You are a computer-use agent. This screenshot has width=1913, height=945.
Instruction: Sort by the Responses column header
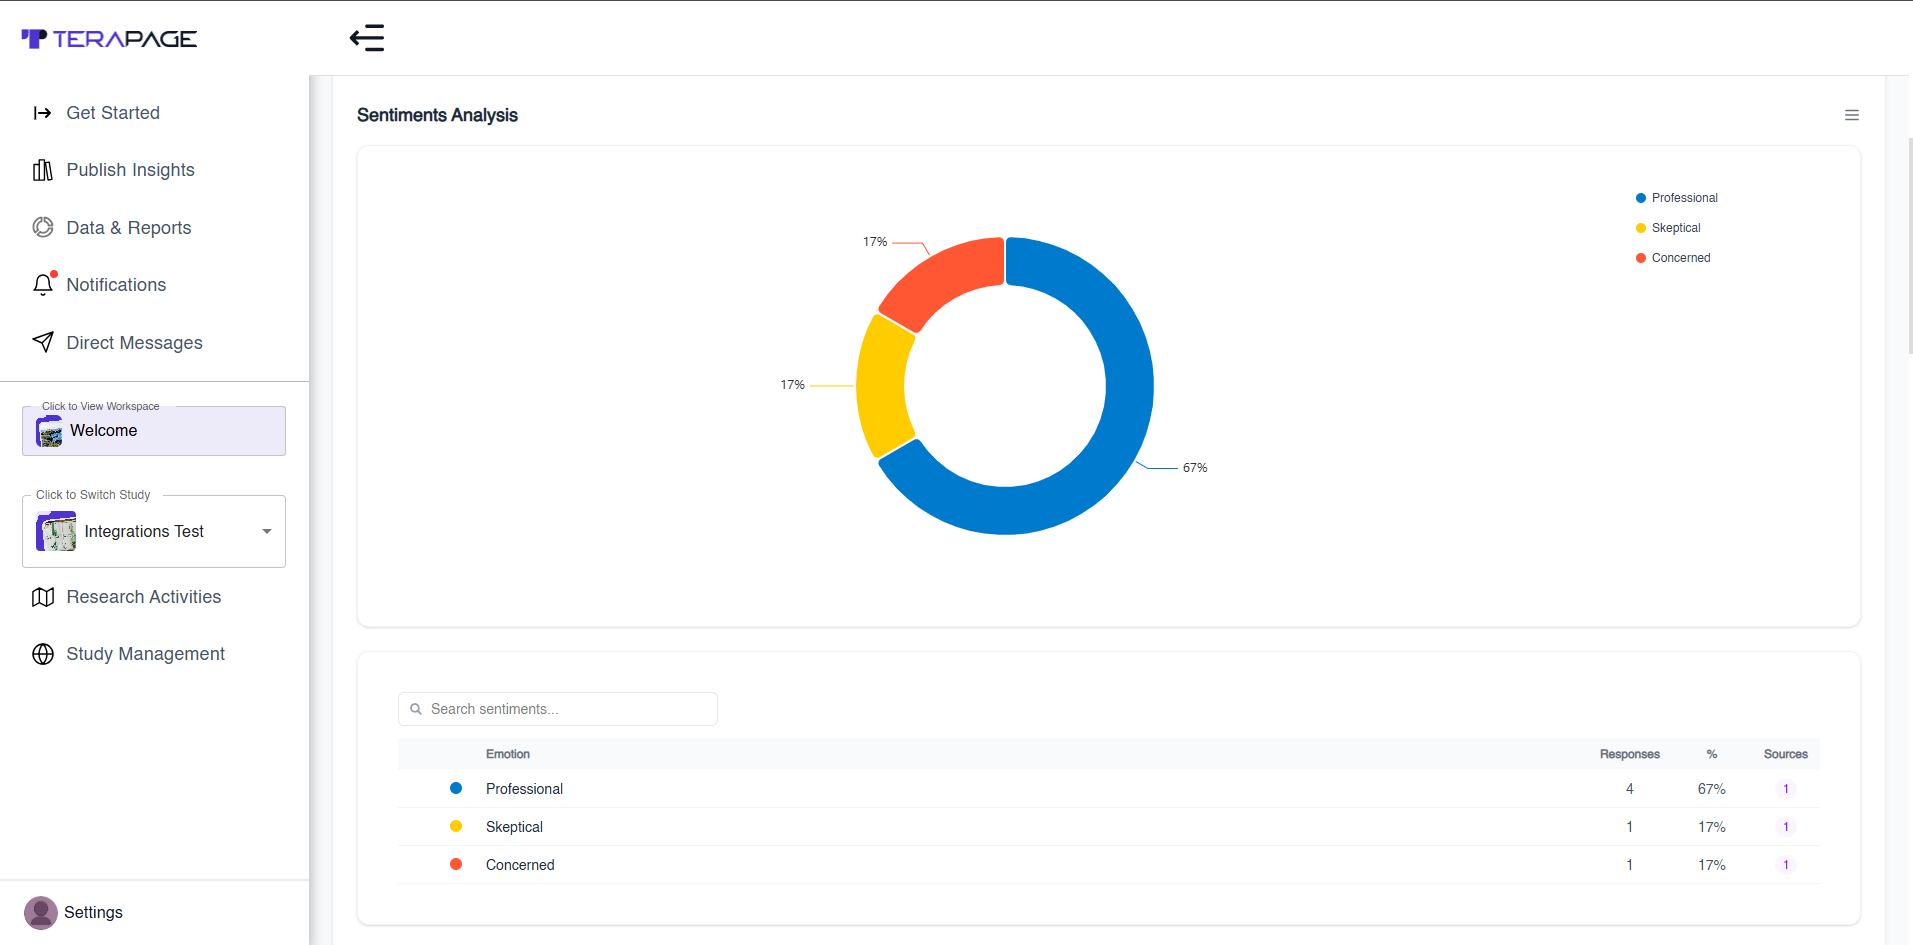point(1629,754)
